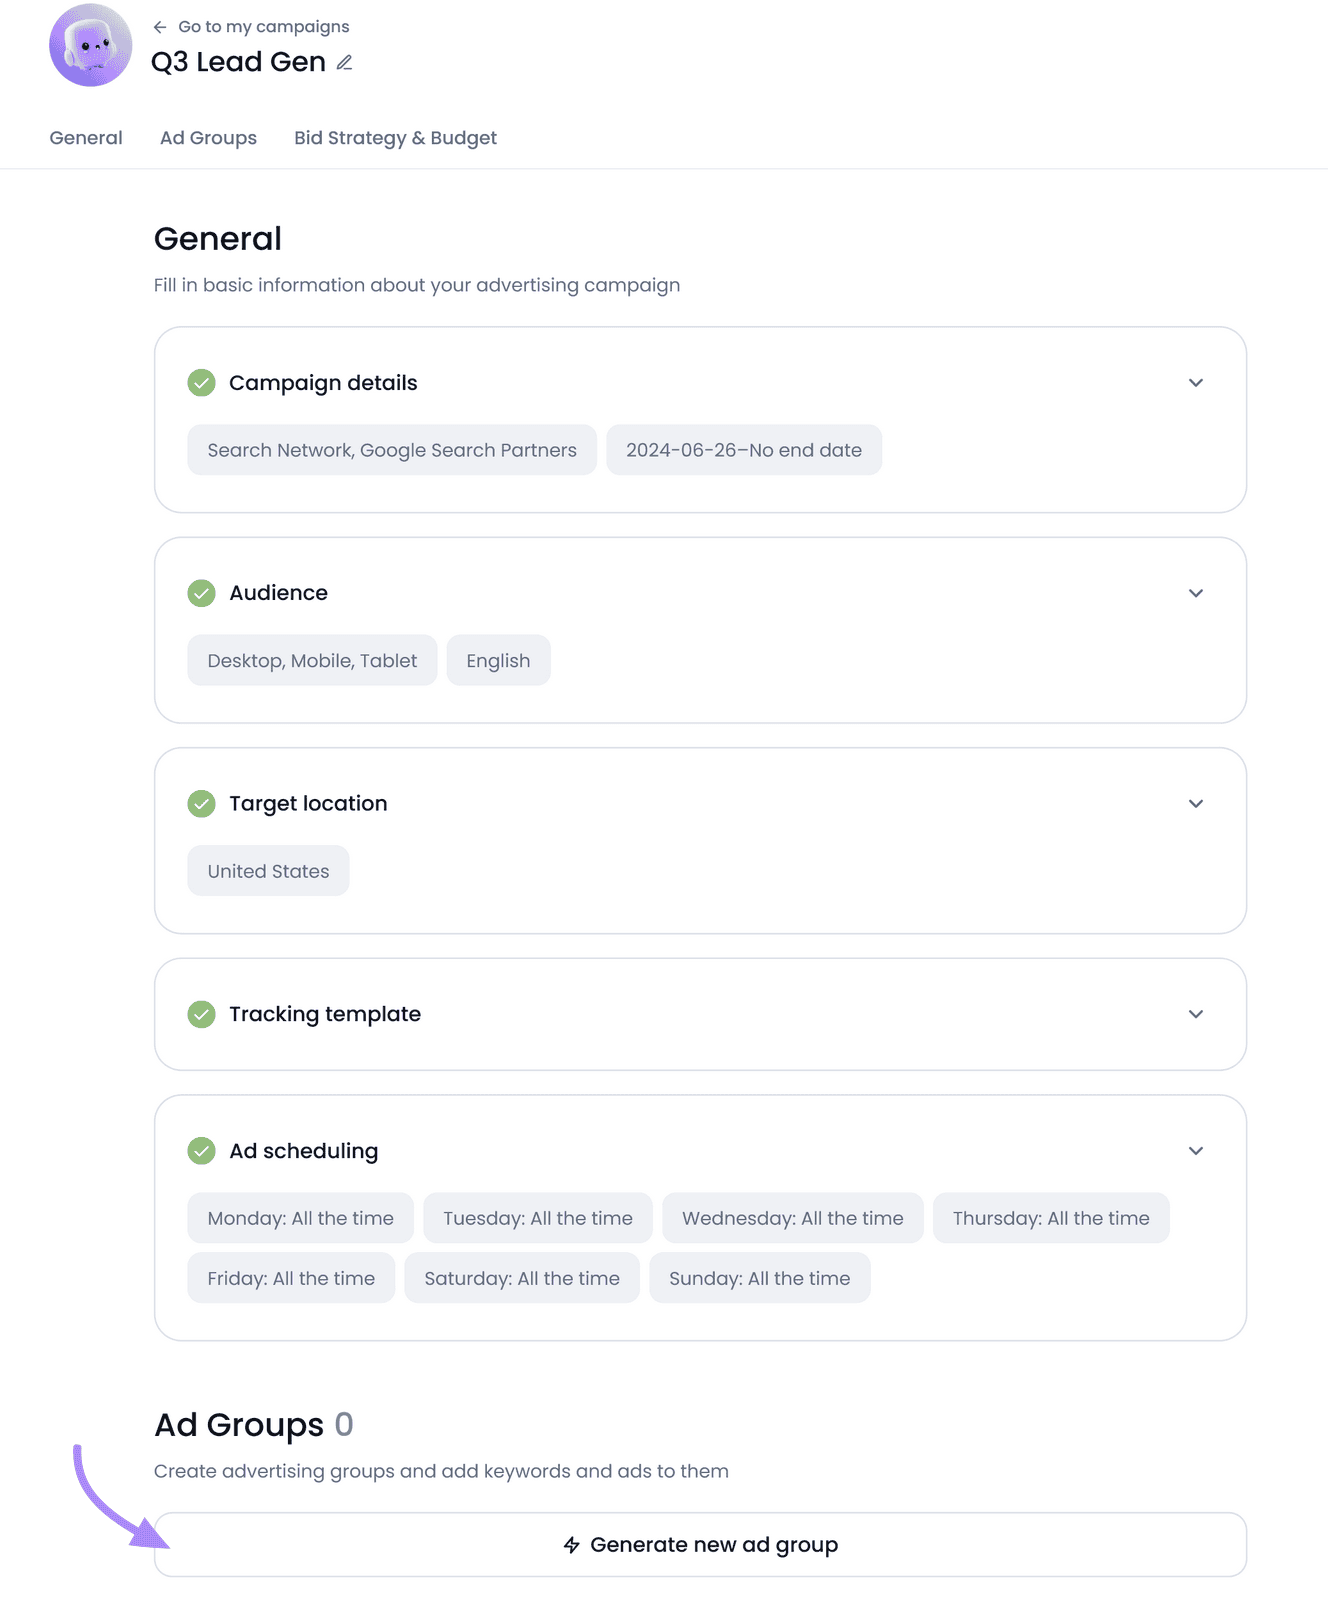Open the Bid Strategy & Budget tab
The width and height of the screenshot is (1328, 1600).
[x=395, y=137]
